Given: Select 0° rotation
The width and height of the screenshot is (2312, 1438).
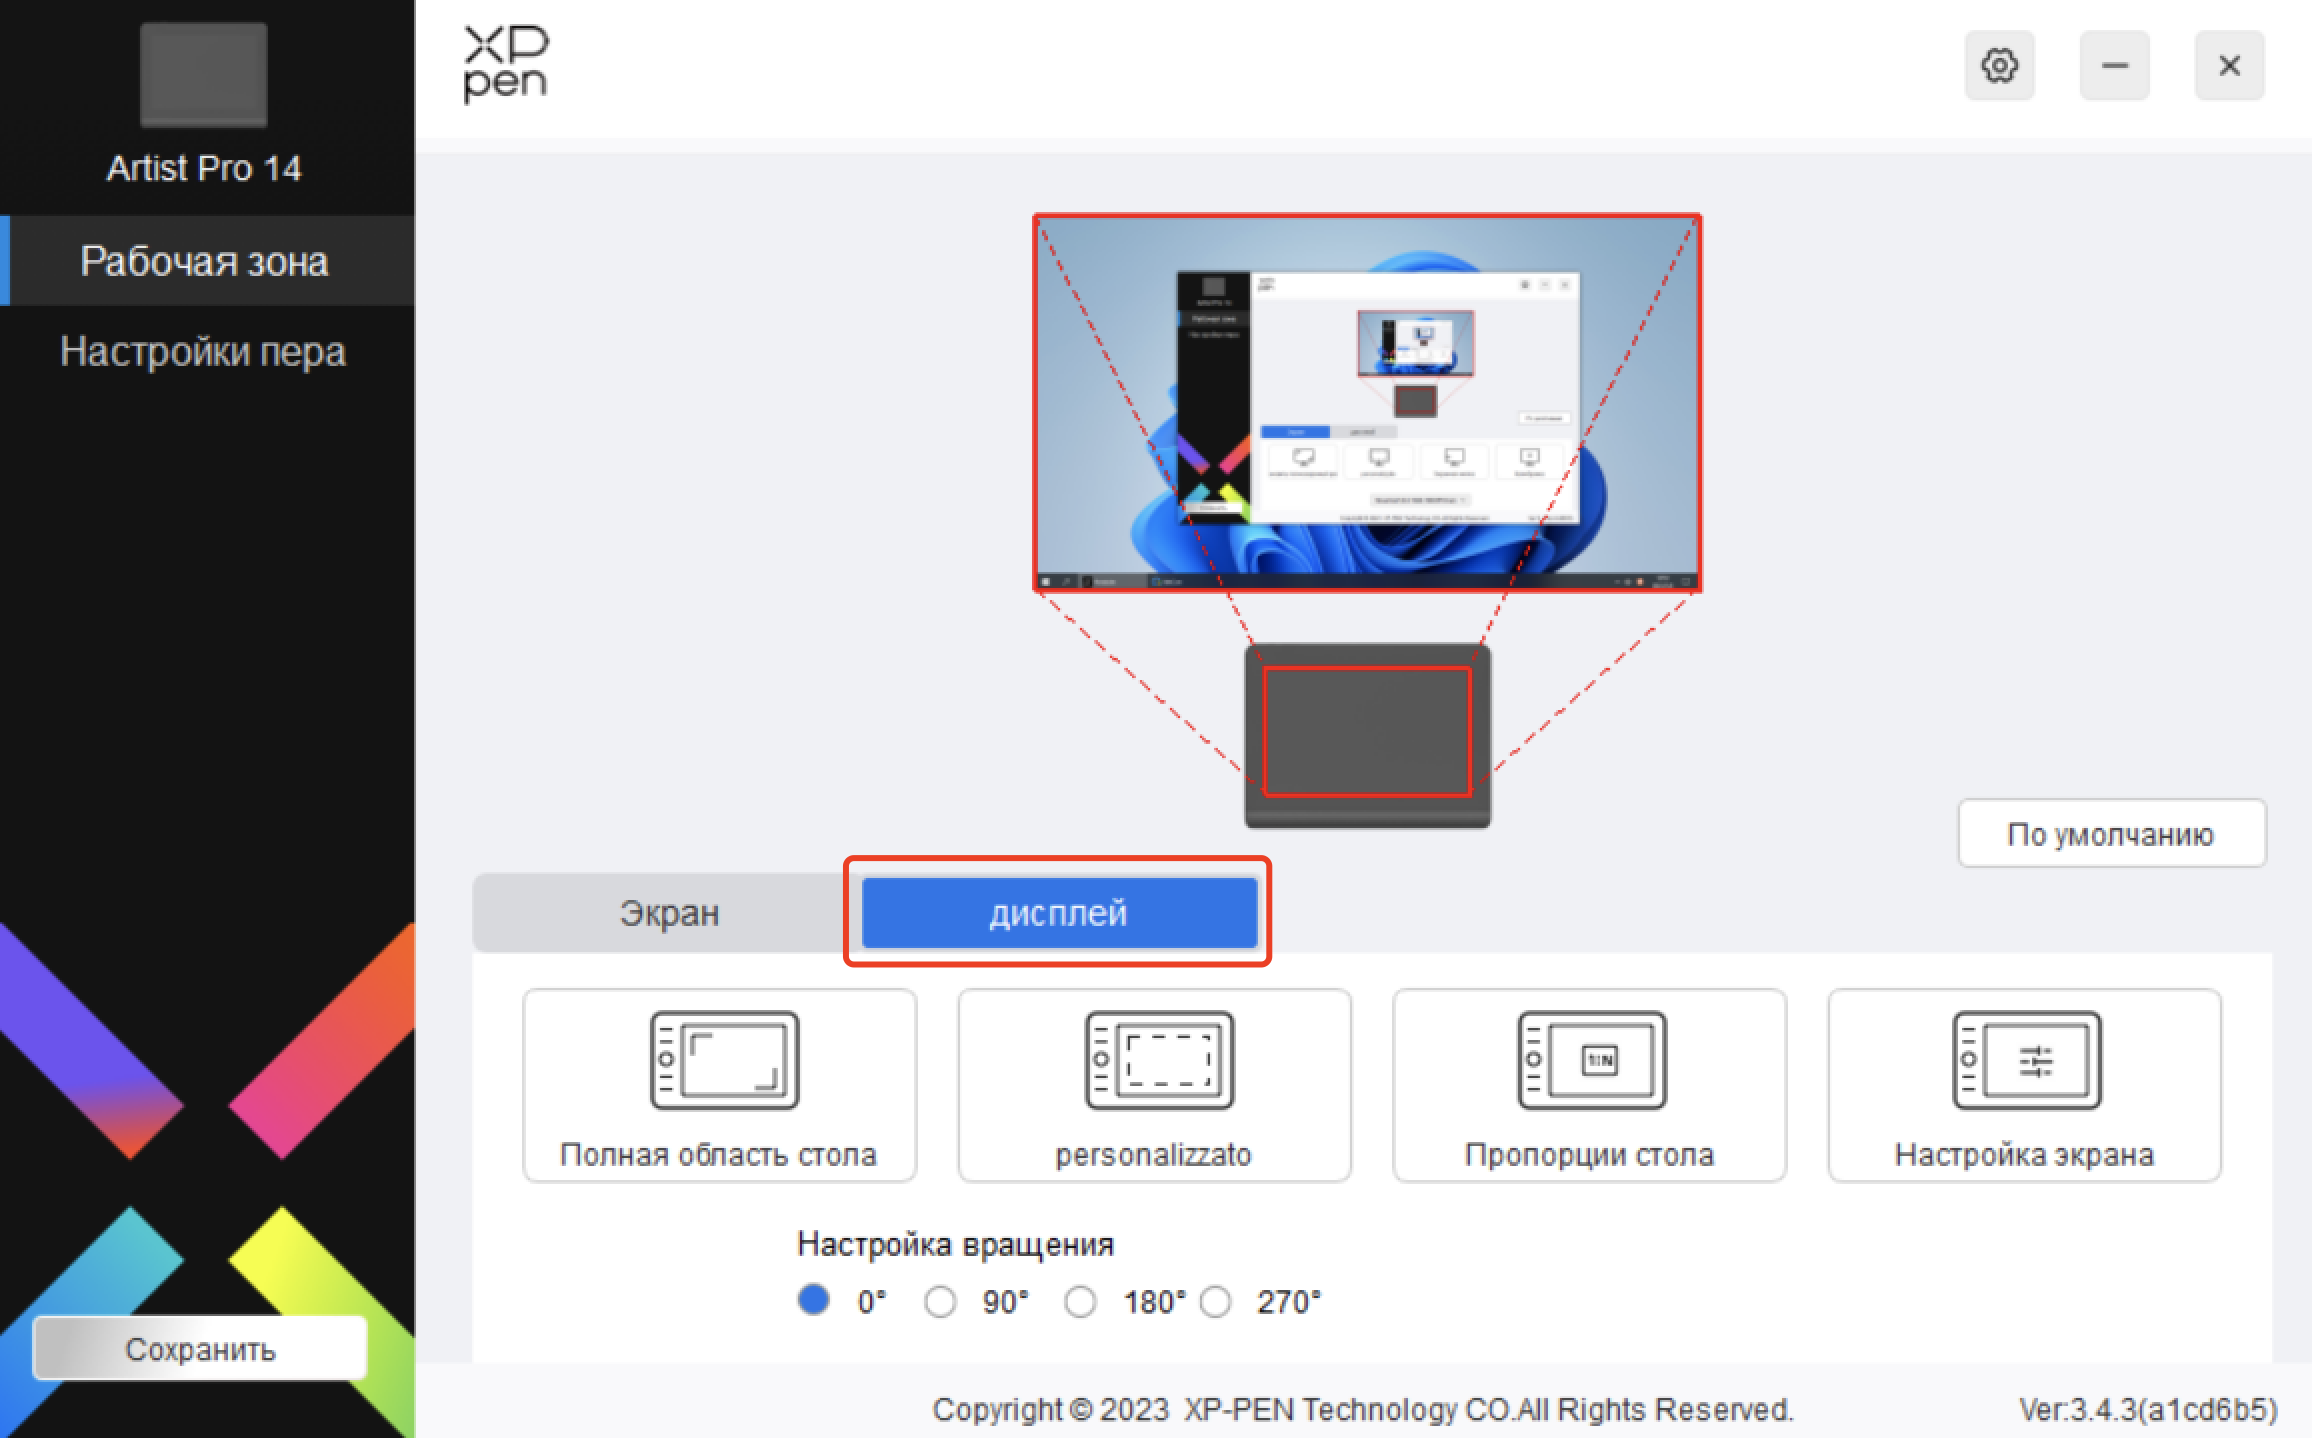Looking at the screenshot, I should [814, 1300].
